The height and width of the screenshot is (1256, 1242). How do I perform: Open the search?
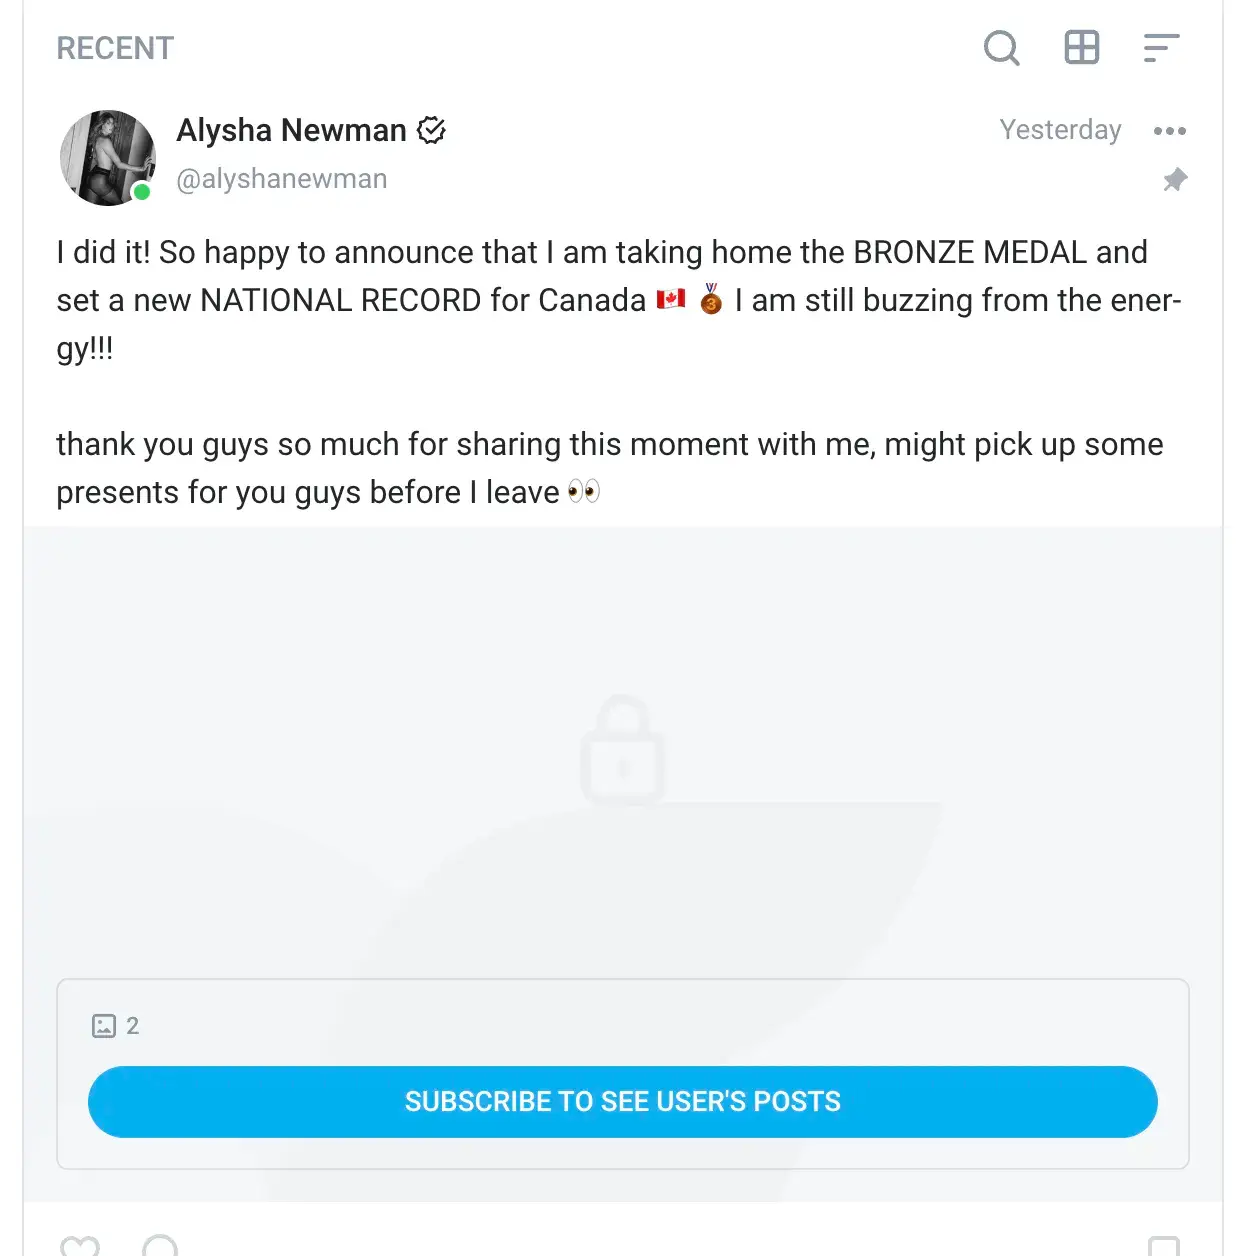pos(1002,47)
